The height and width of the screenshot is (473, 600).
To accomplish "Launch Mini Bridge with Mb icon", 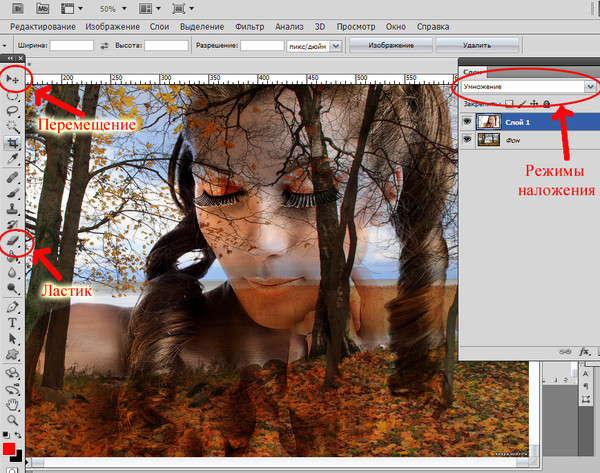I will 42,8.
